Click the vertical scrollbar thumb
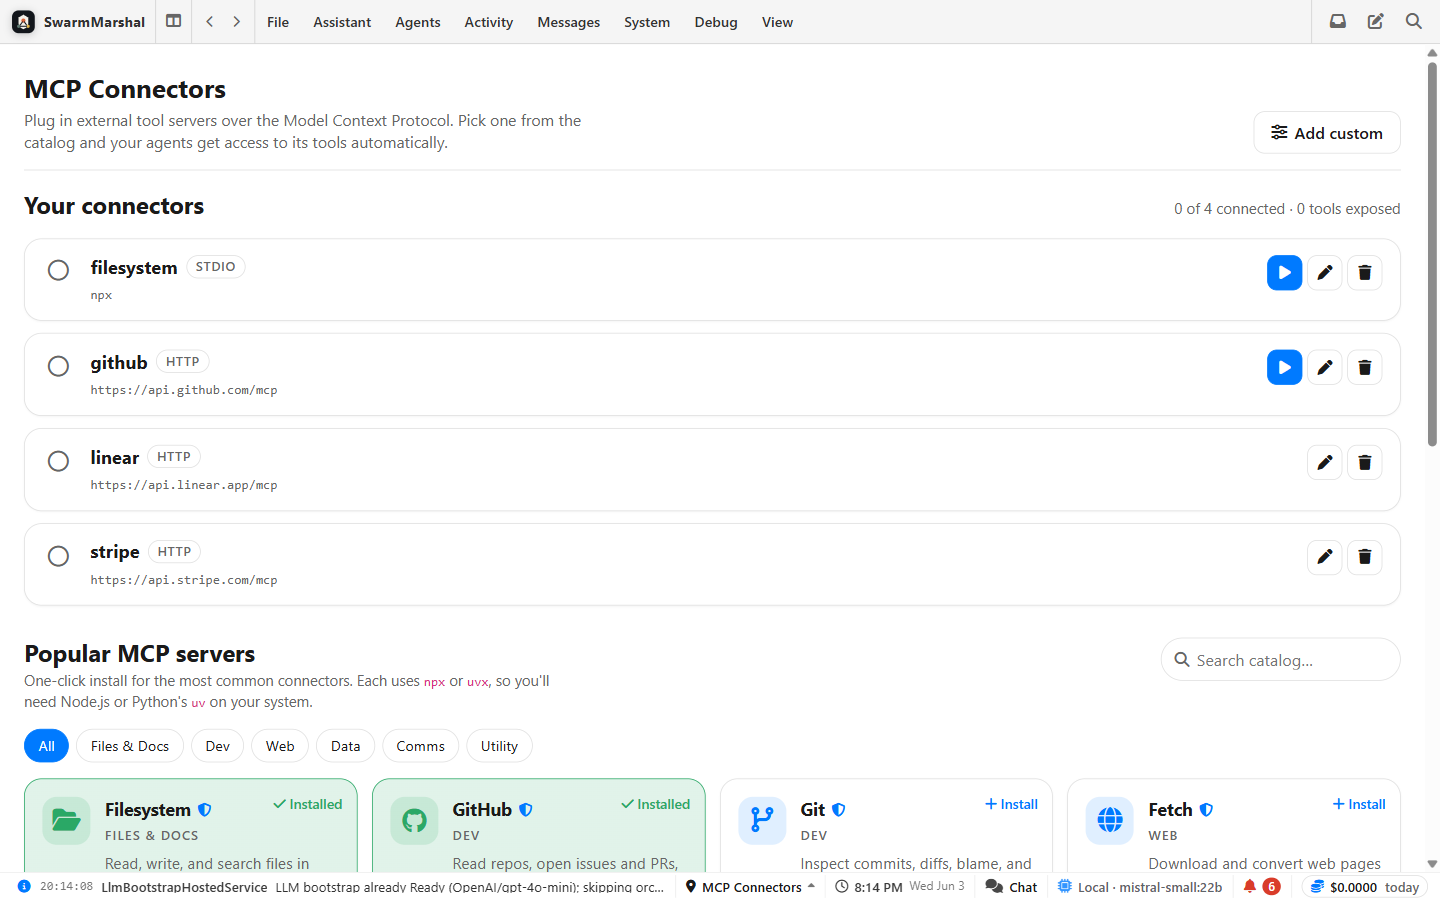This screenshot has width=1440, height=900. click(1432, 255)
